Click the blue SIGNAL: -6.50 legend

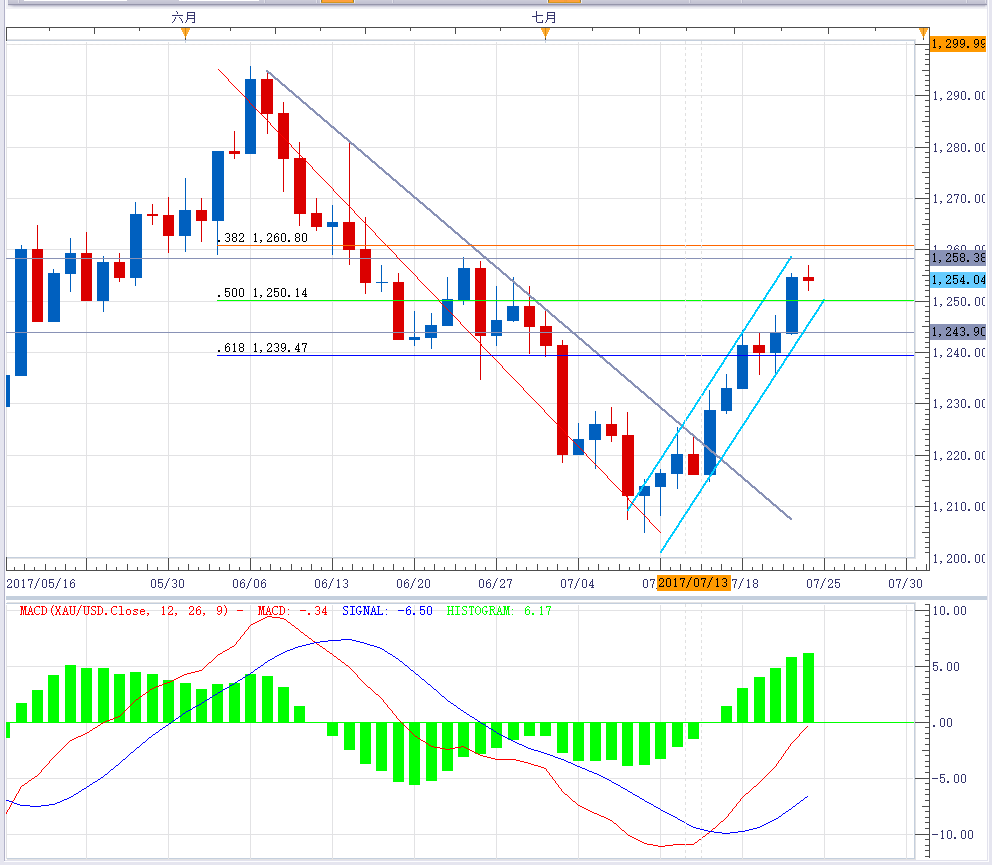pyautogui.click(x=387, y=610)
